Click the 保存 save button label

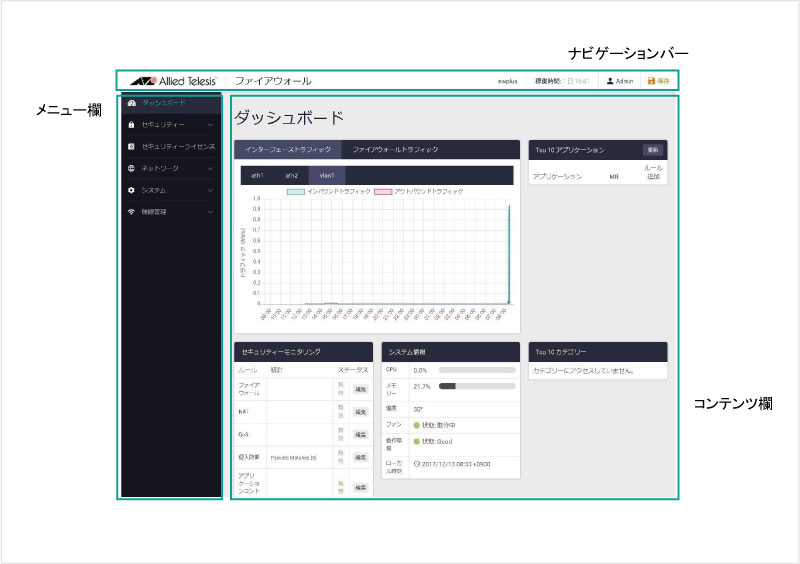click(663, 81)
